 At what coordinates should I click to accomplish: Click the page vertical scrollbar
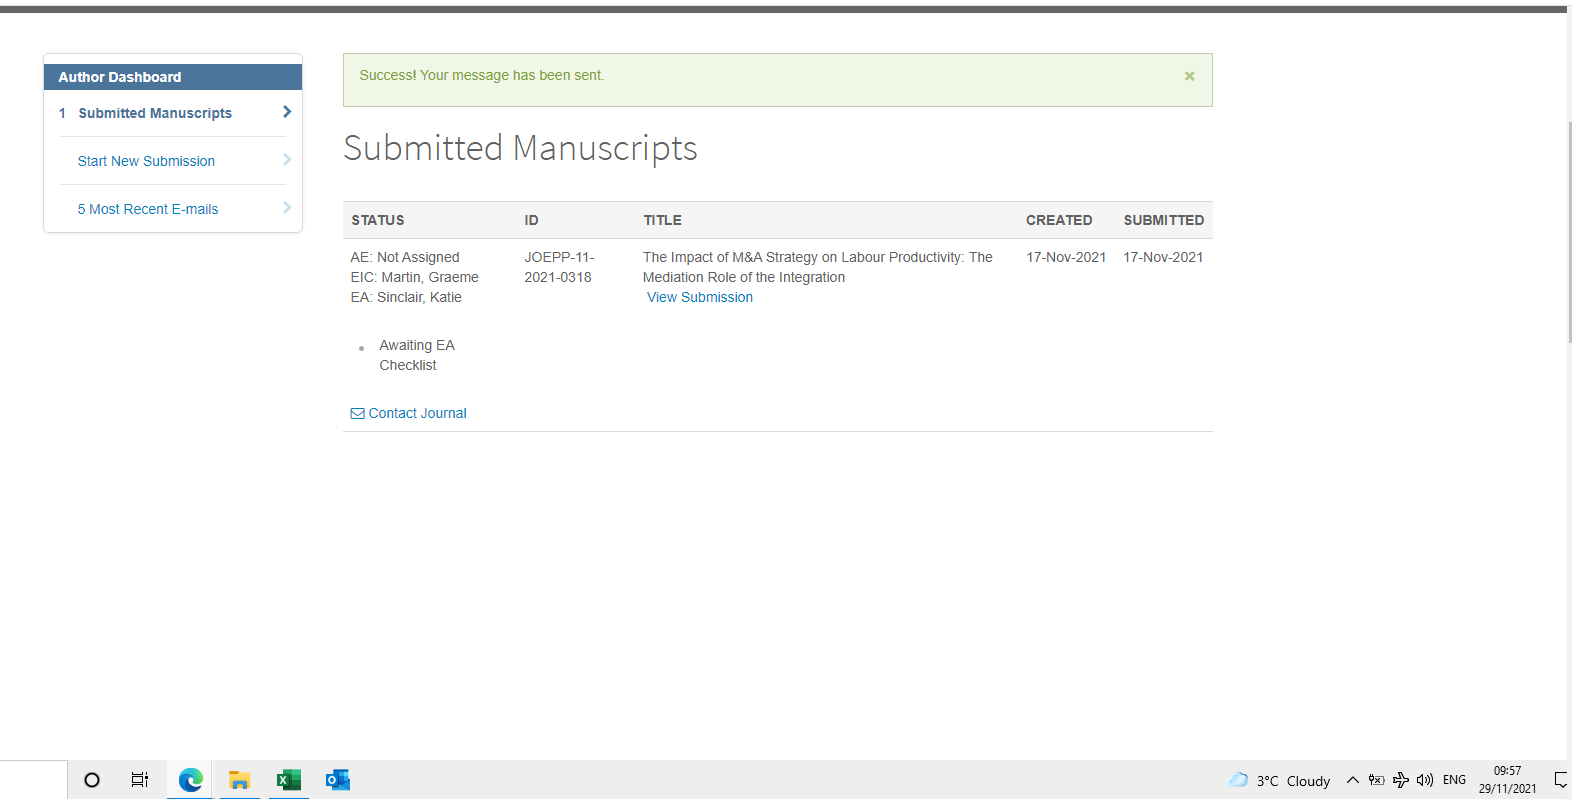(1569, 232)
